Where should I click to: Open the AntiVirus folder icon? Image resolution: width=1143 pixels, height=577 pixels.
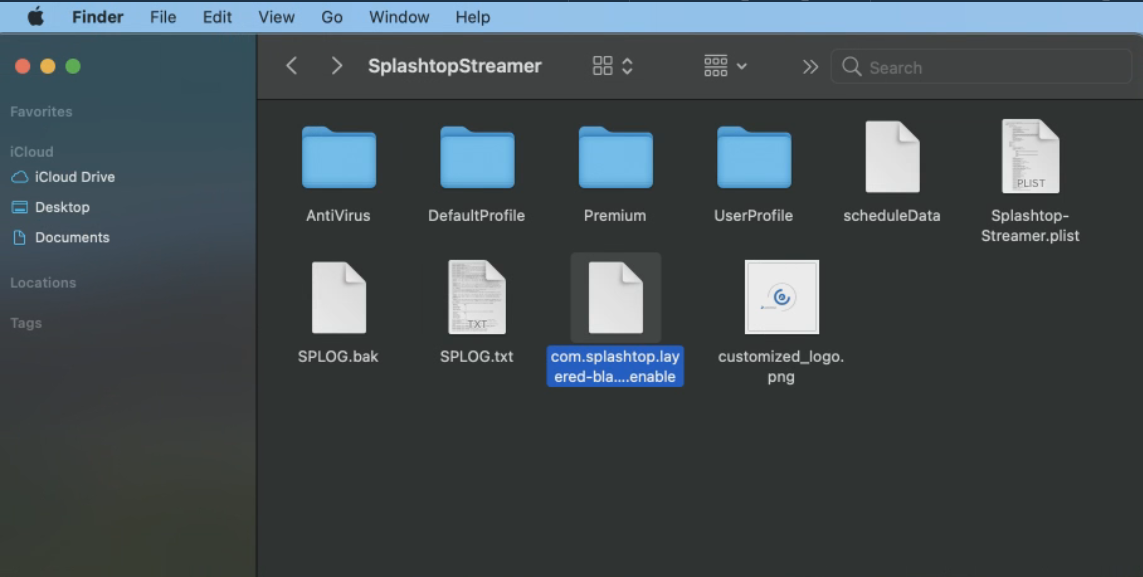[x=339, y=157]
